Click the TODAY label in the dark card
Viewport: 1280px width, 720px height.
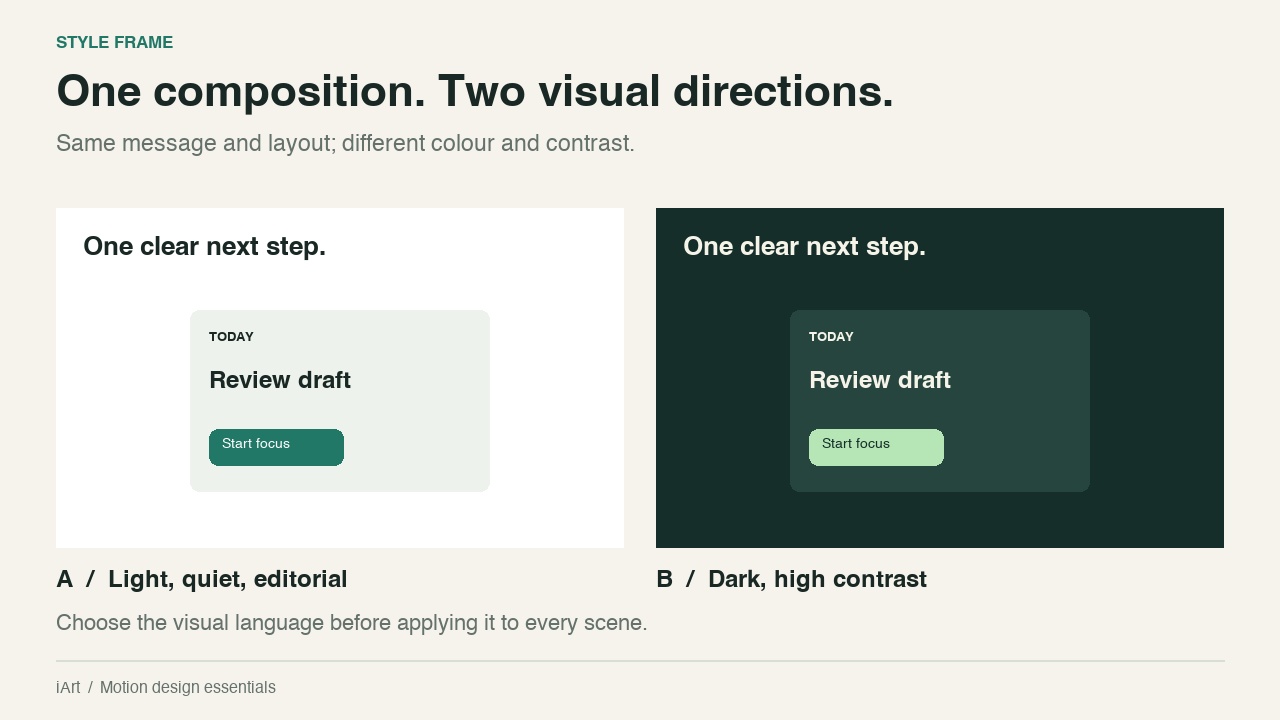click(831, 337)
